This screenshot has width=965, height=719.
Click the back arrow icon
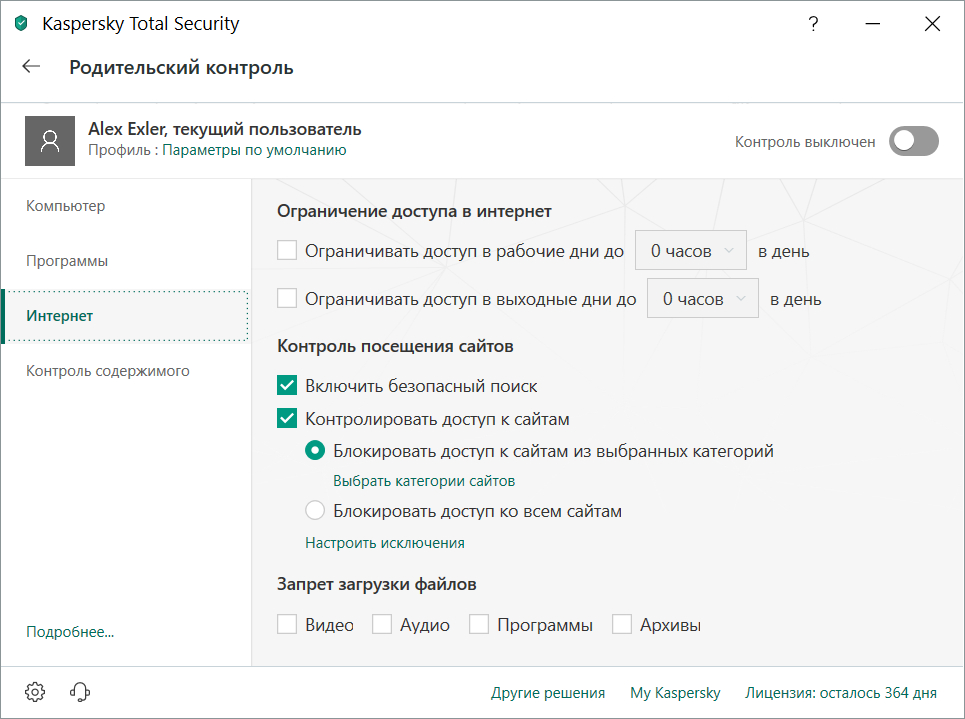tap(31, 67)
